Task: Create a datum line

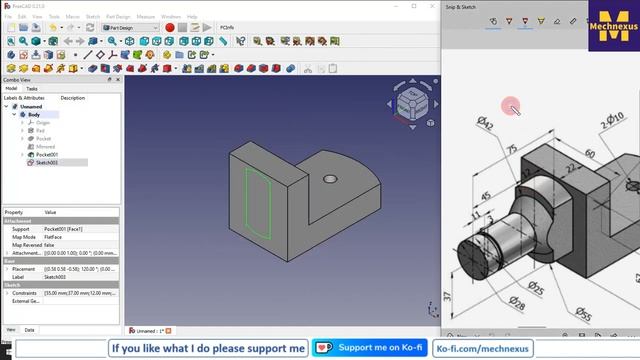Action: coord(88,55)
